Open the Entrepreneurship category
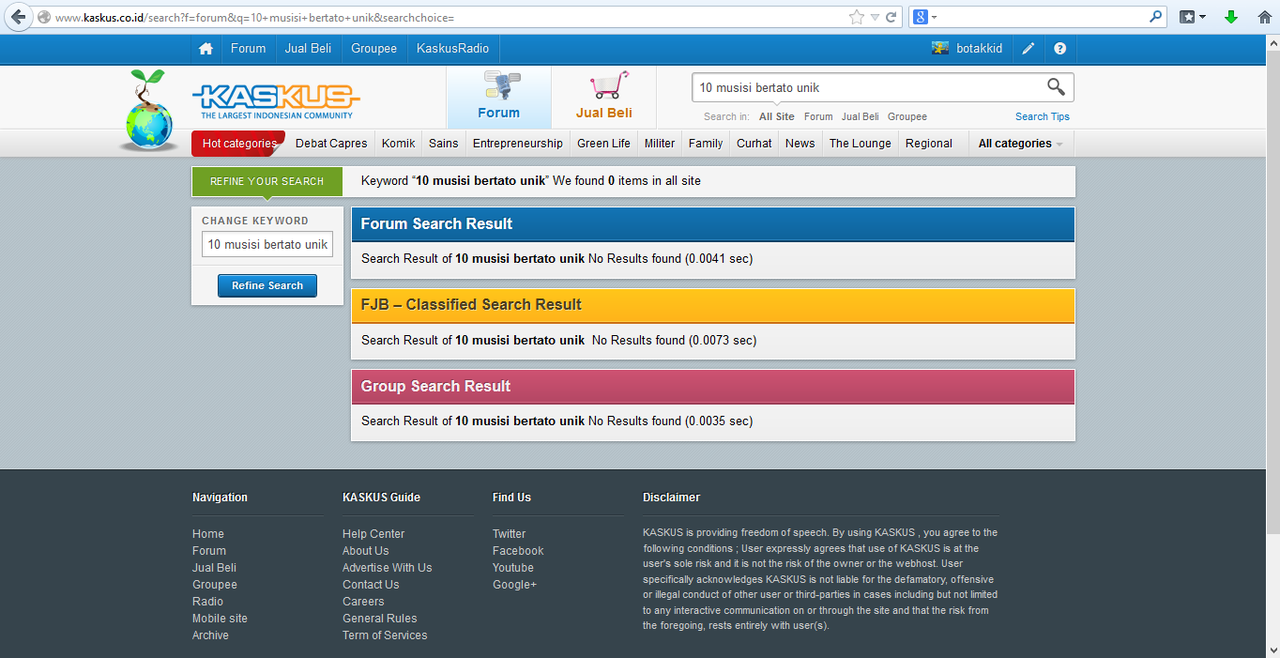Viewport: 1280px width, 658px height. (518, 144)
